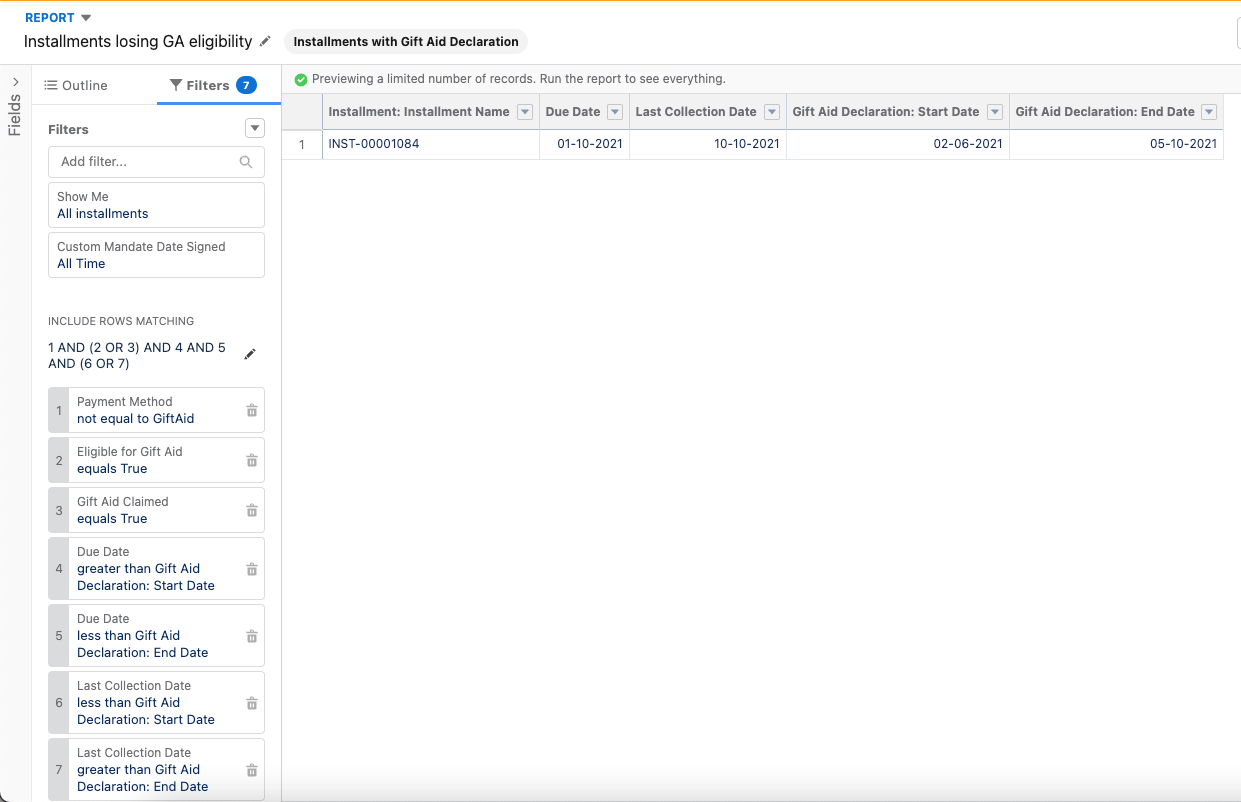
Task: Switch to the Outline tab
Action: tap(76, 86)
